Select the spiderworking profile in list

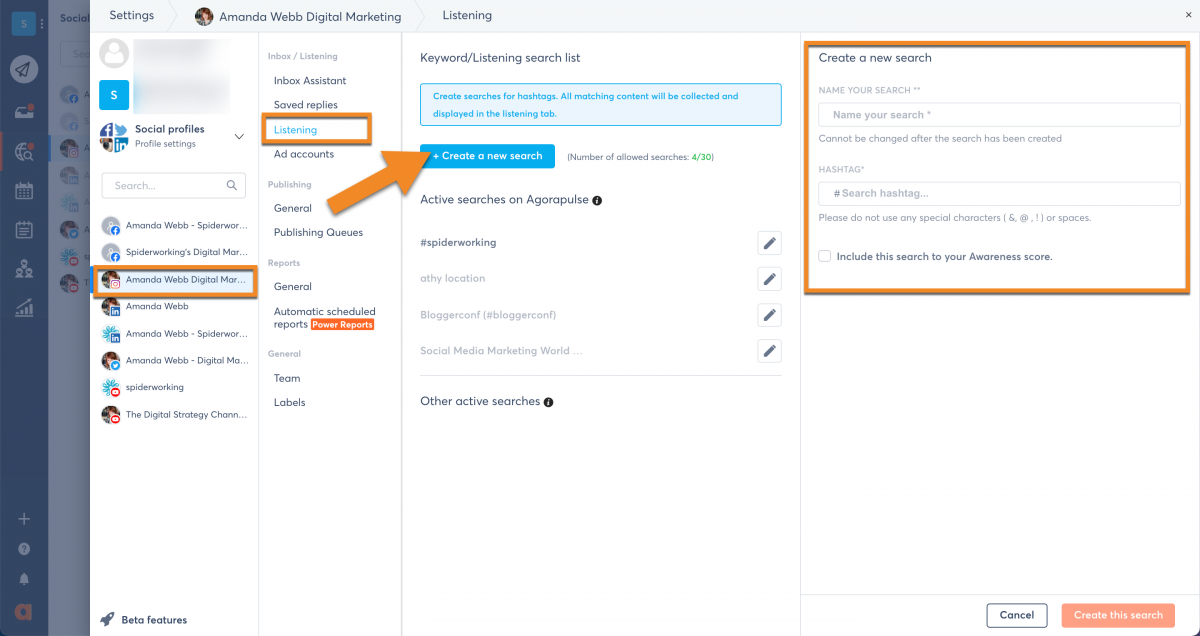[x=154, y=387]
